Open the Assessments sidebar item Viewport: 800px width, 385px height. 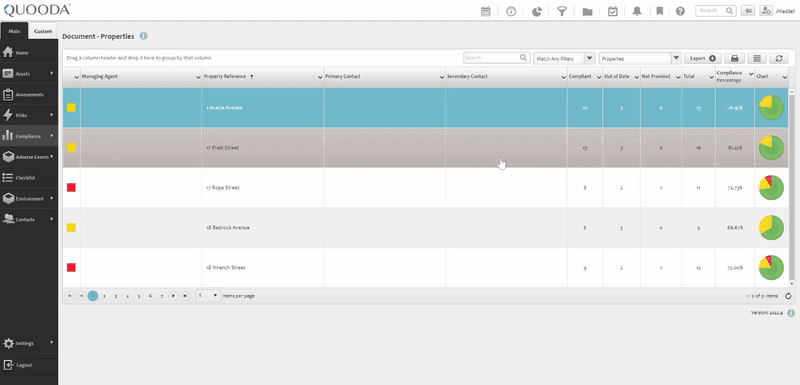click(29, 94)
